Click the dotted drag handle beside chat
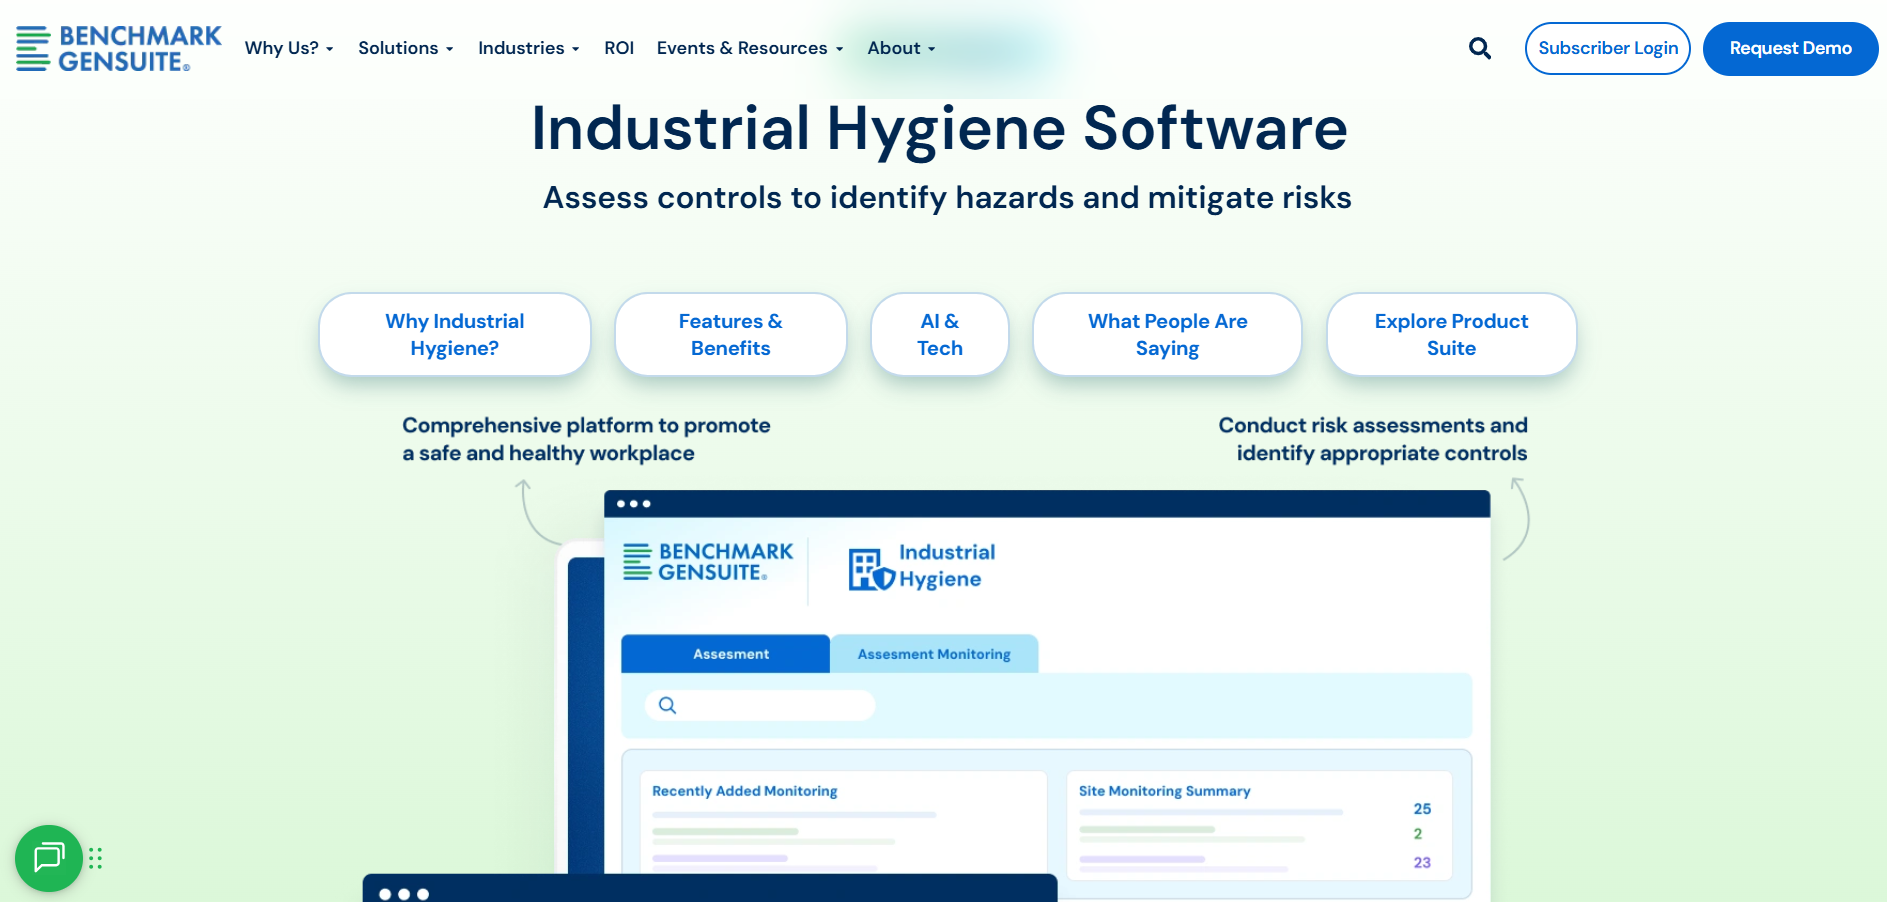Image resolution: width=1887 pixels, height=902 pixels. point(96,858)
